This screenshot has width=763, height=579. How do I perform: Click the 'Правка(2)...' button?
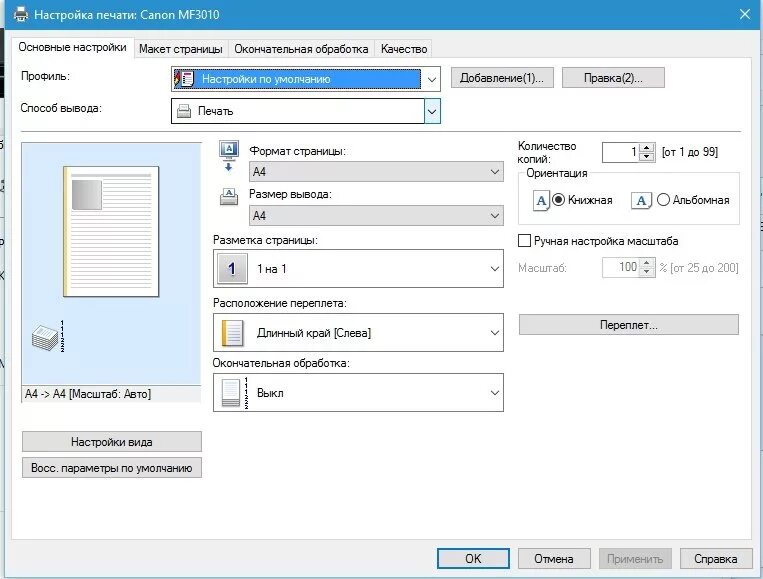(x=613, y=78)
